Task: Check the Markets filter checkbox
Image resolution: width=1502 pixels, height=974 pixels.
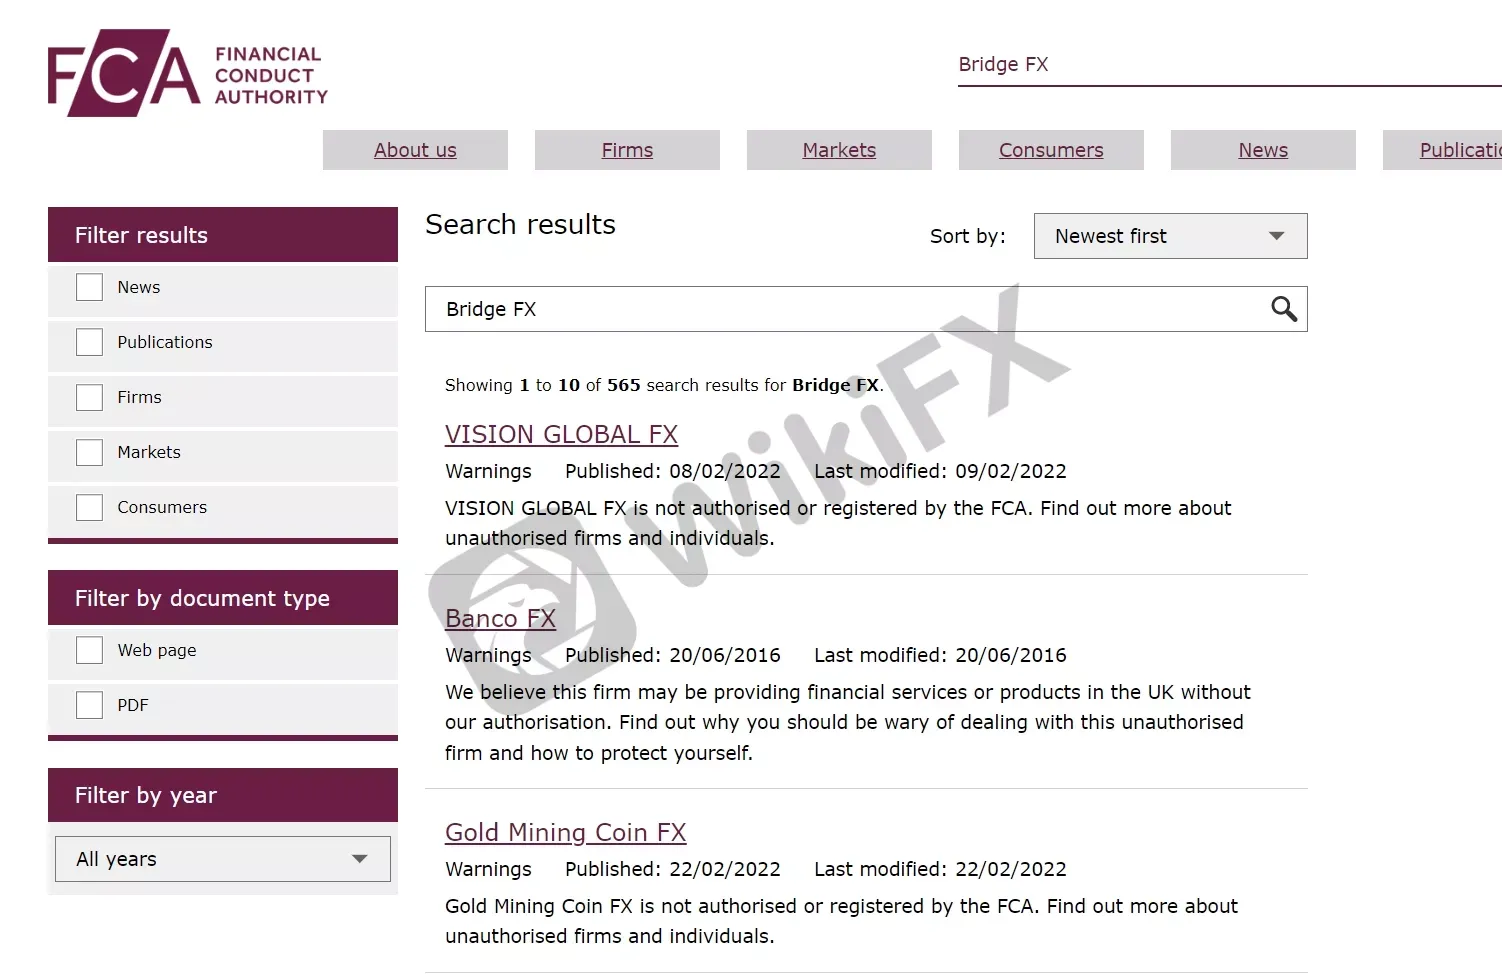Action: (x=90, y=452)
